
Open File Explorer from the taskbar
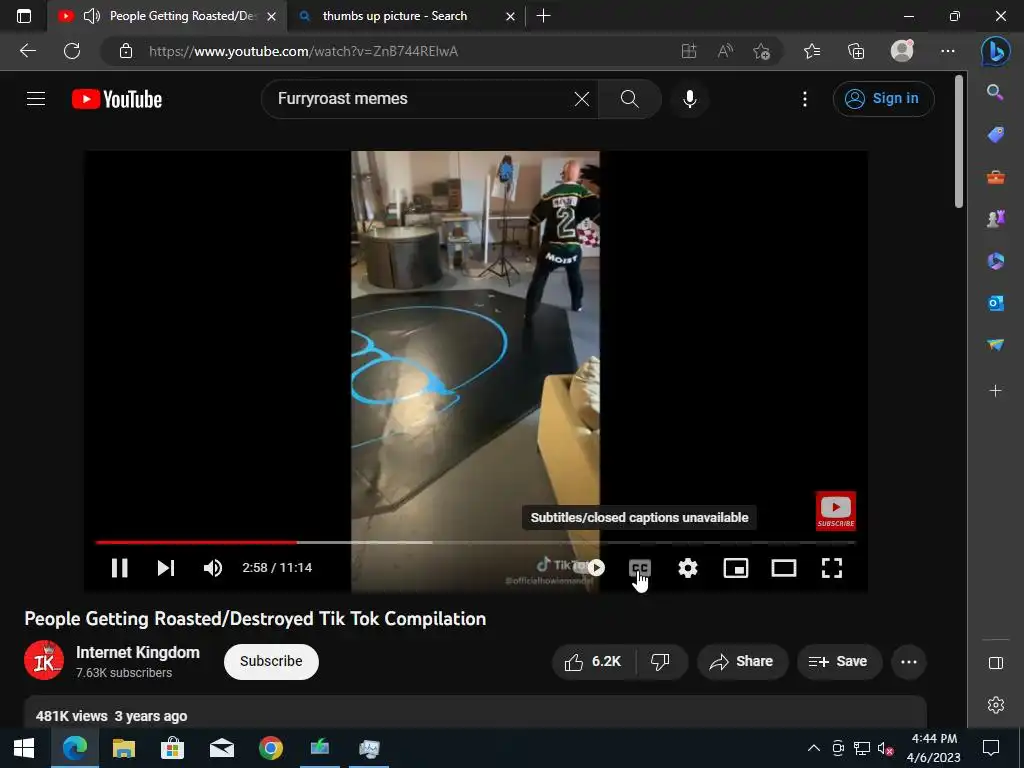(x=123, y=748)
